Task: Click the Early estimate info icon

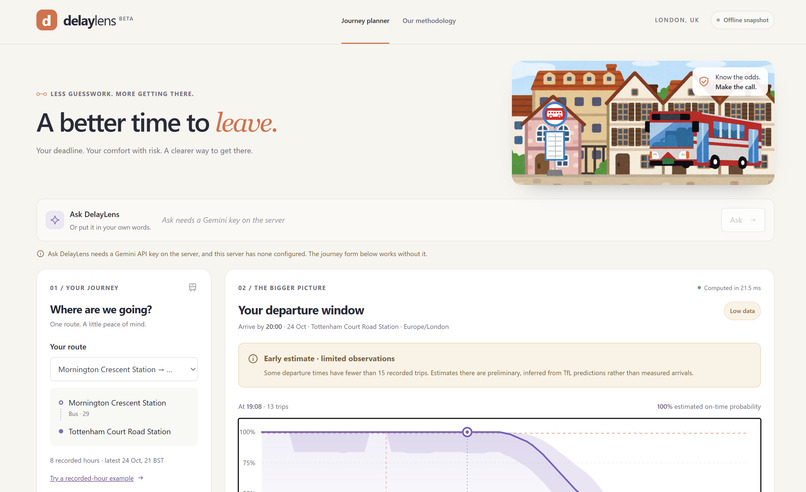Action: 253,359
